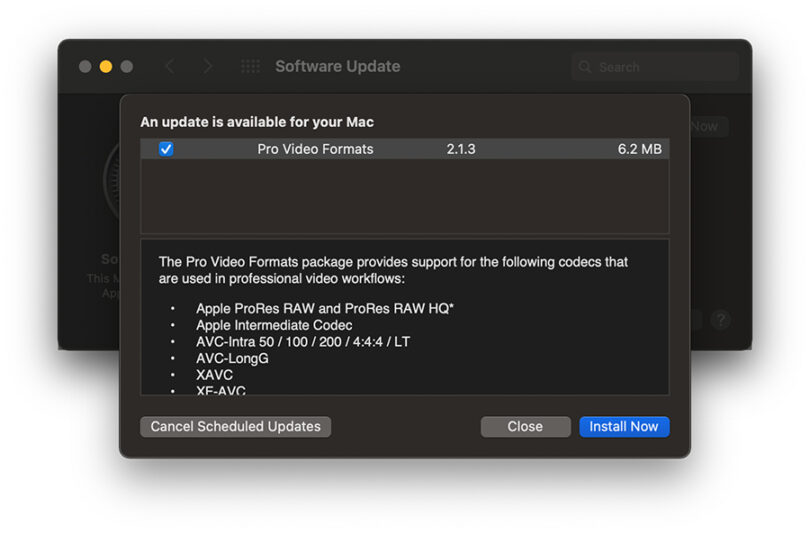Click the Software Update gear icon
The height and width of the screenshot is (535, 810).
(x=110, y=180)
